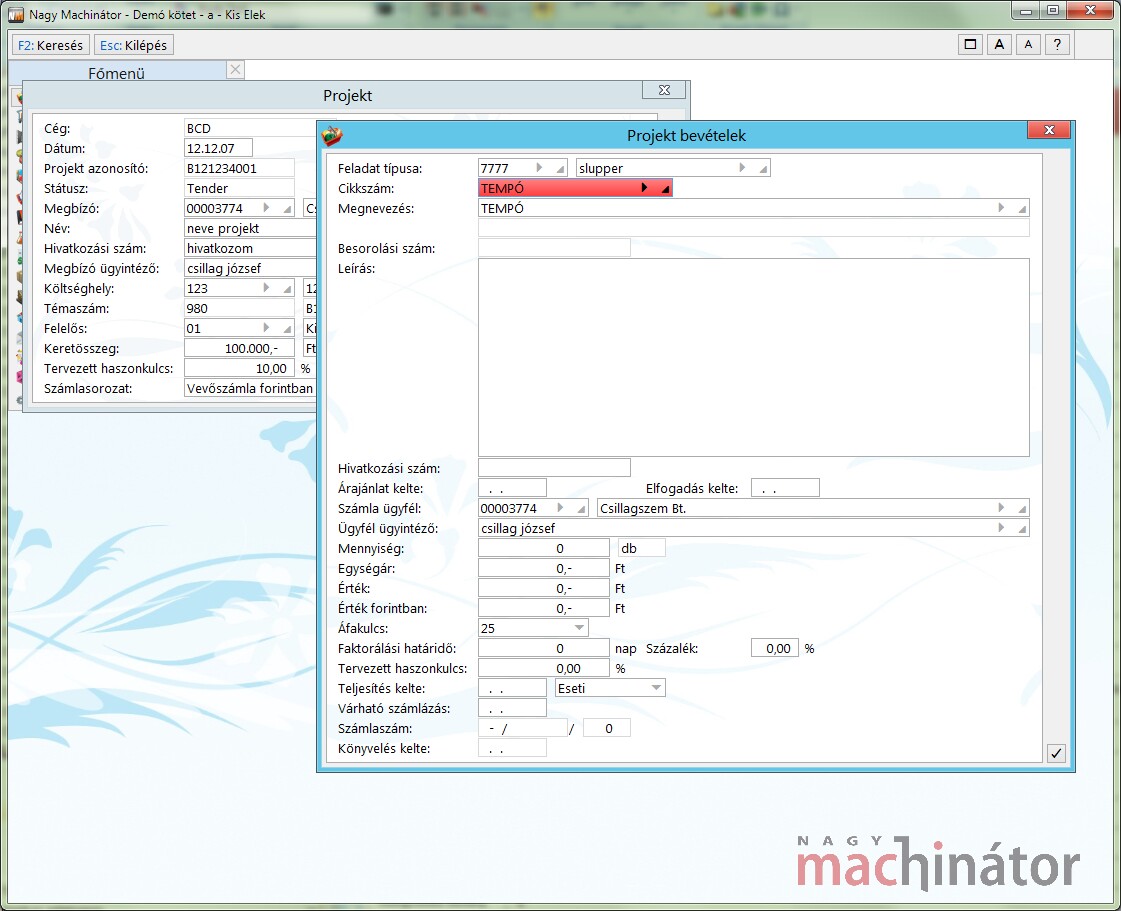Image resolution: width=1121 pixels, height=911 pixels.
Task: Open Számla ügyfél 00003774 lookup arrow
Action: coord(560,508)
